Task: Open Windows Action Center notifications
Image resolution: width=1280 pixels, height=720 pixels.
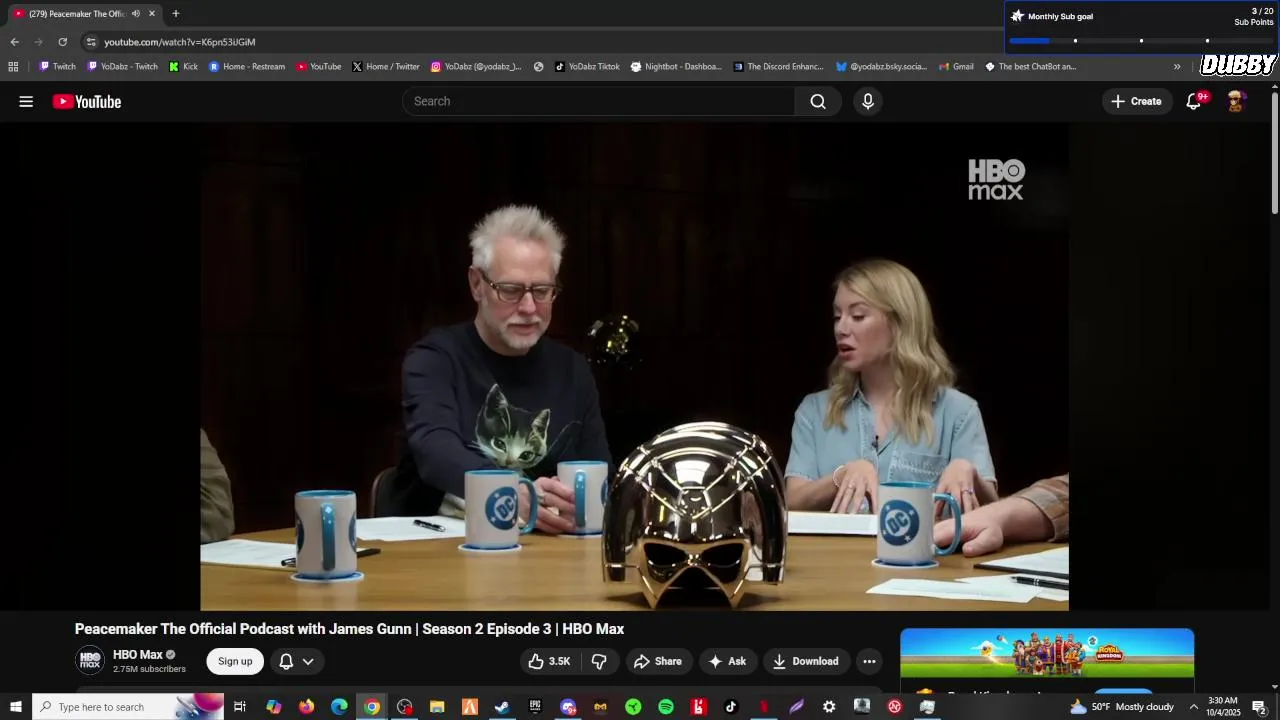Action: click(1260, 707)
